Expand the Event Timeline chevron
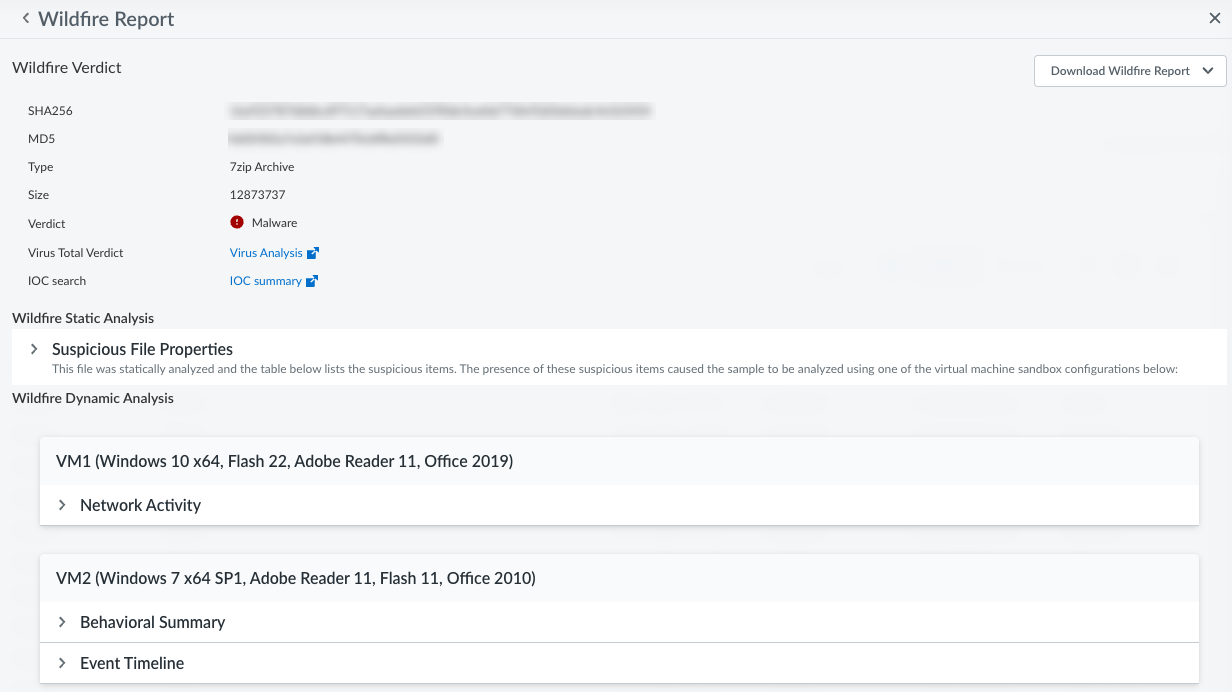 (62, 663)
